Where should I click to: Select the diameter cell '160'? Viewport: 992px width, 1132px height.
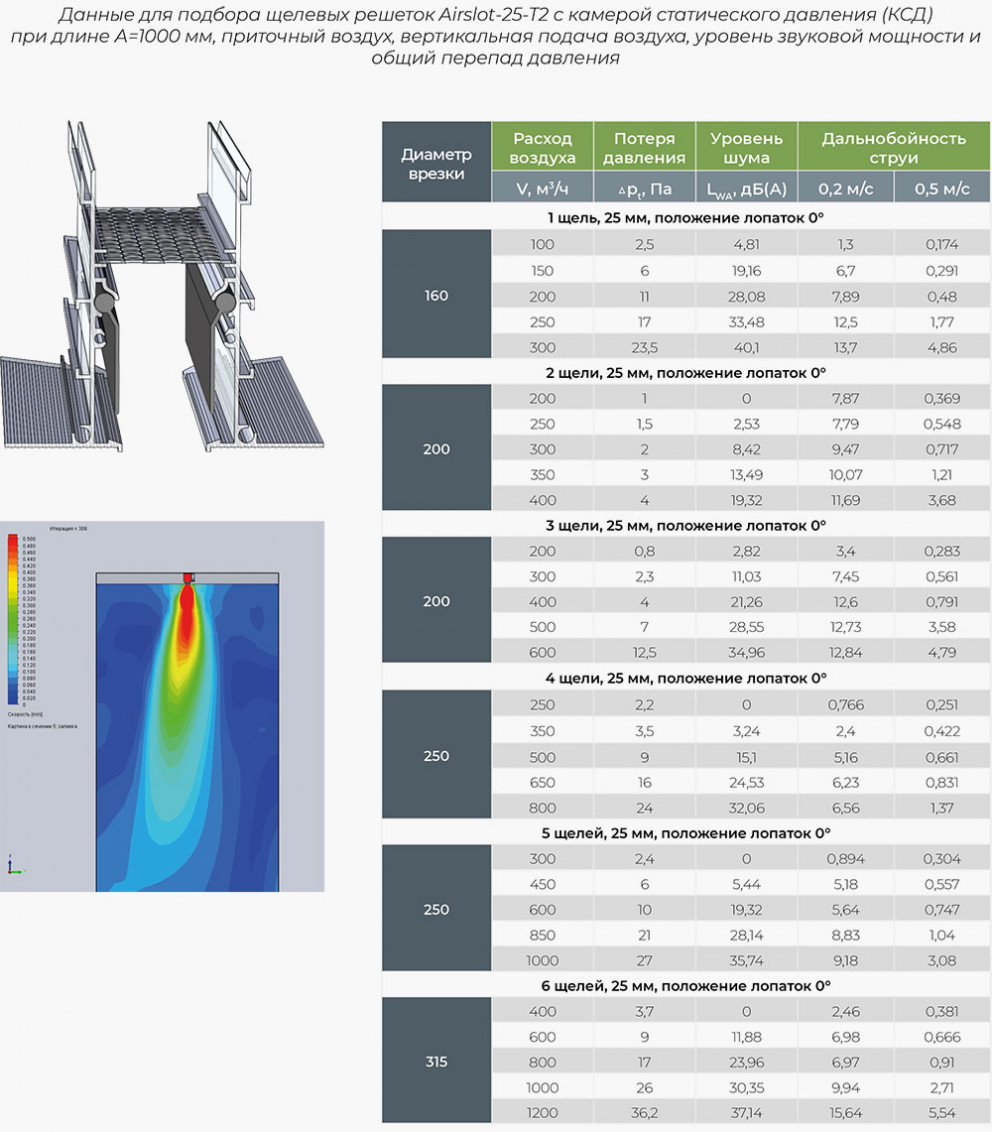[x=436, y=295]
